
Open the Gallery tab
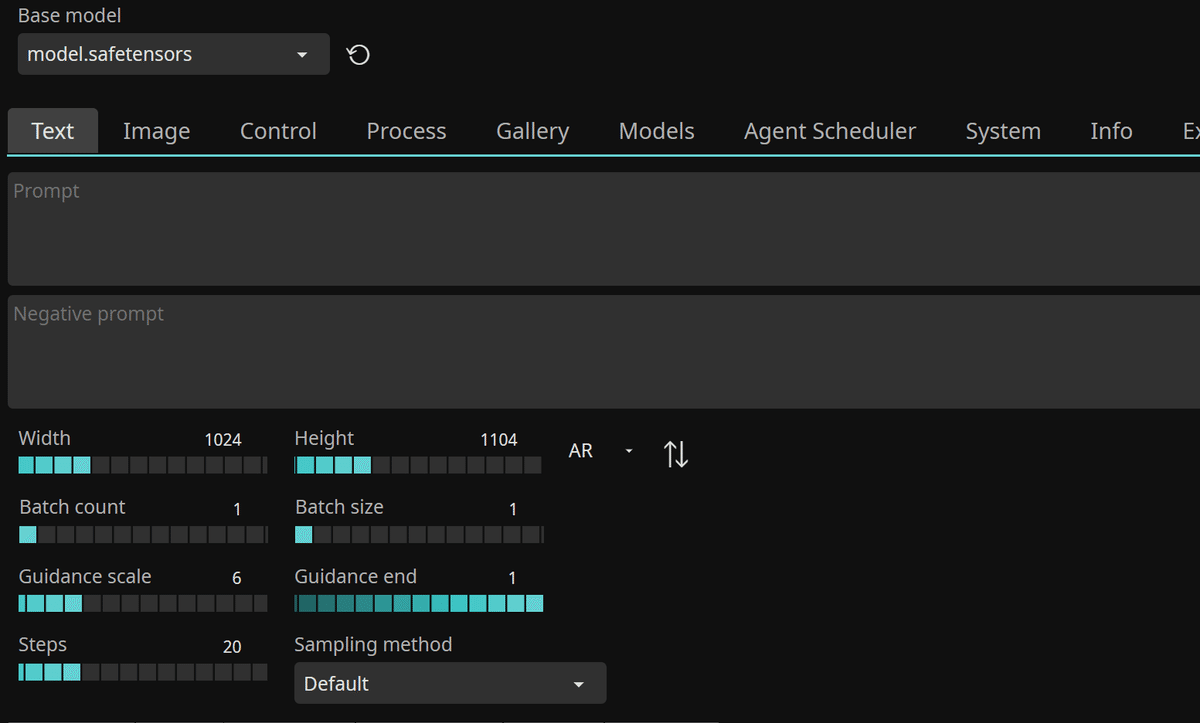click(532, 131)
